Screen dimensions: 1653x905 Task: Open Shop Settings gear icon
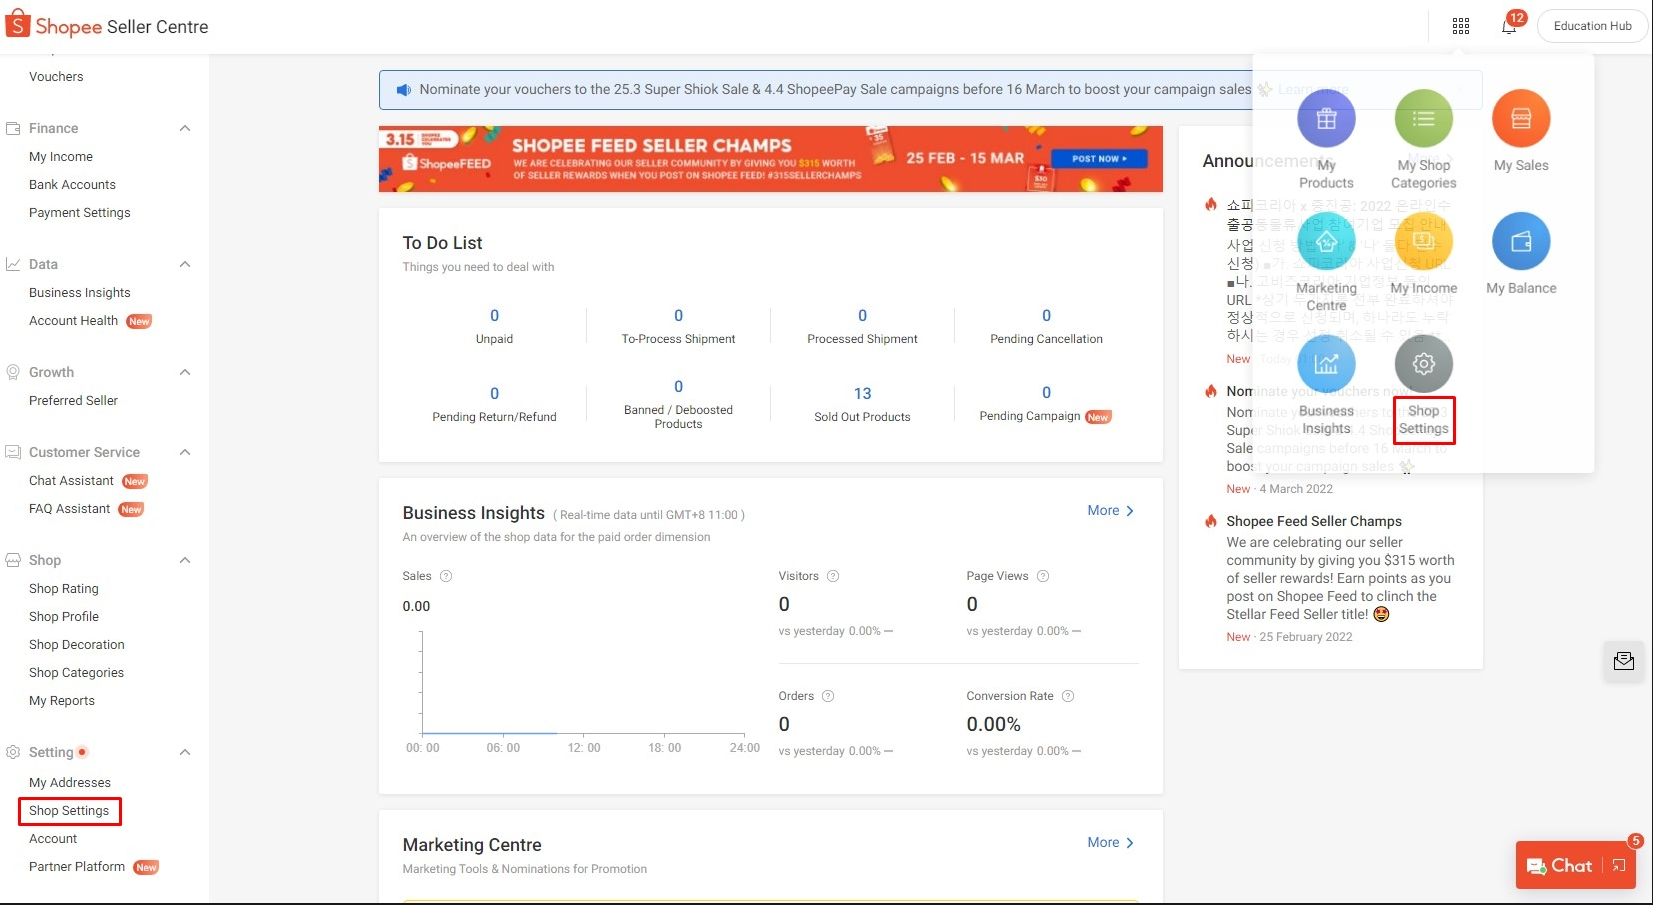1424,364
